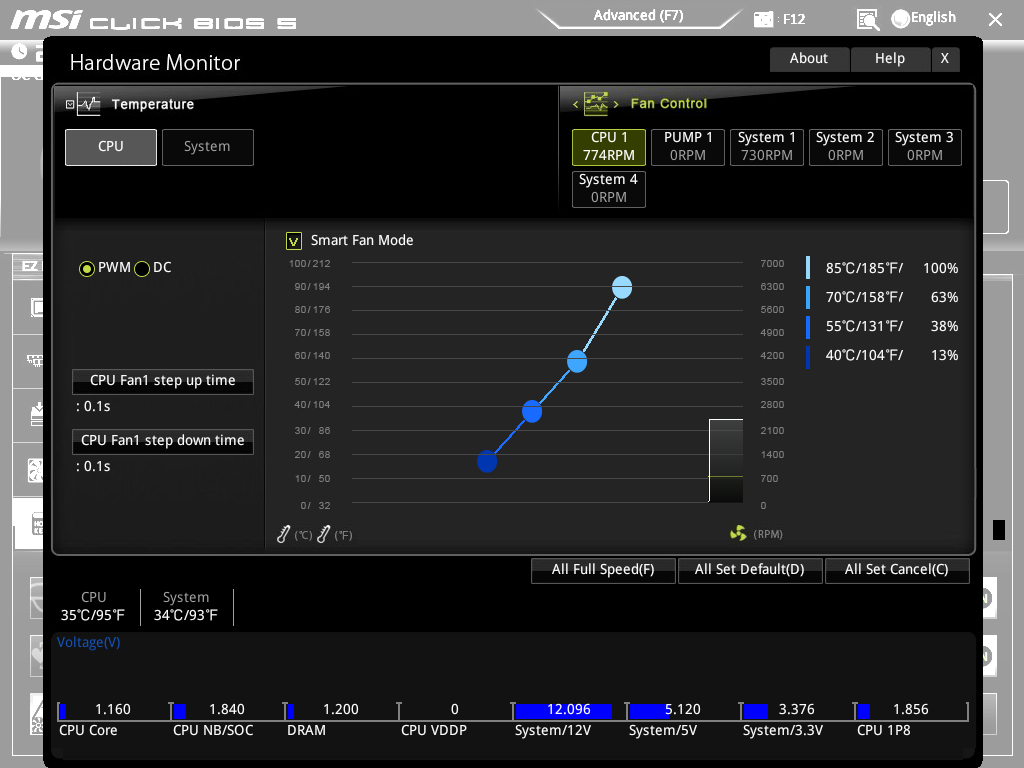
Task: Select System temperature tab
Action: point(208,147)
